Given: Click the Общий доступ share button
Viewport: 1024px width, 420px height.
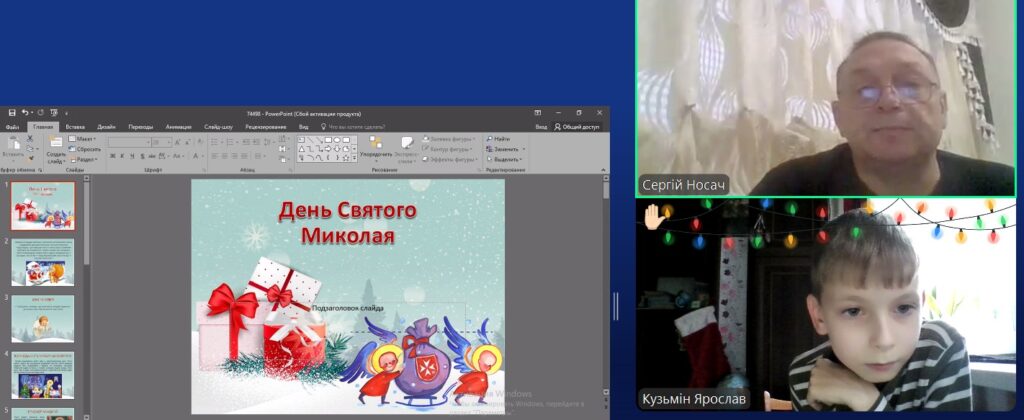Looking at the screenshot, I should (x=577, y=127).
